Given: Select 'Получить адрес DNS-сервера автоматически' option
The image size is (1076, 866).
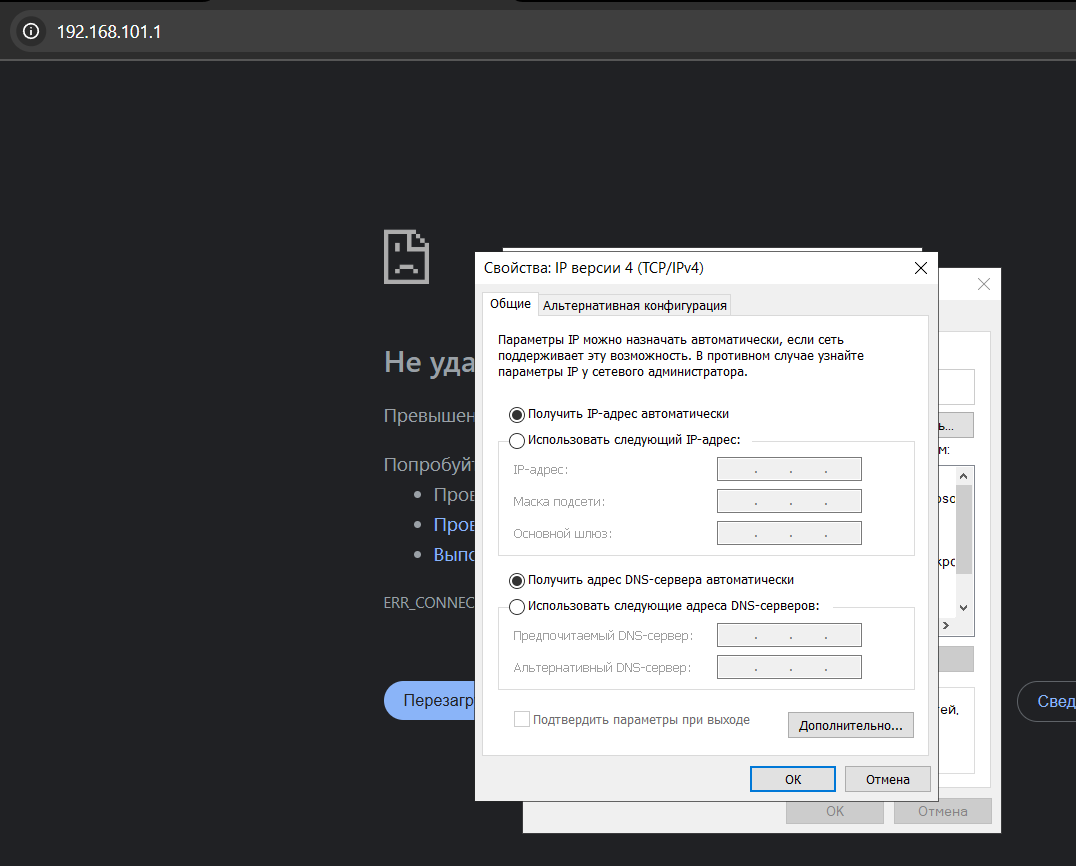Looking at the screenshot, I should (517, 580).
